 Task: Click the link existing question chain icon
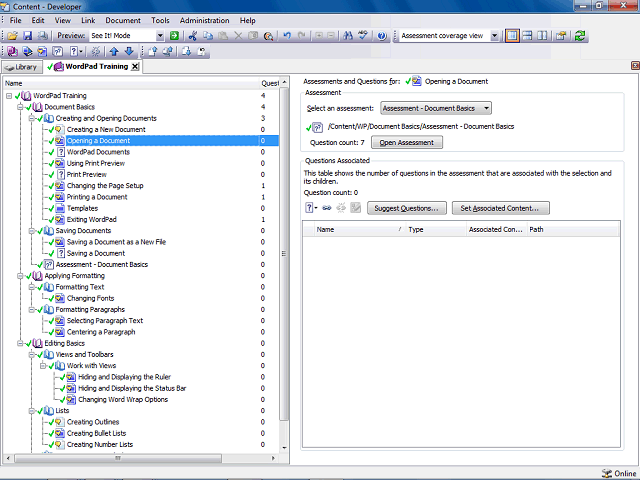[327, 208]
